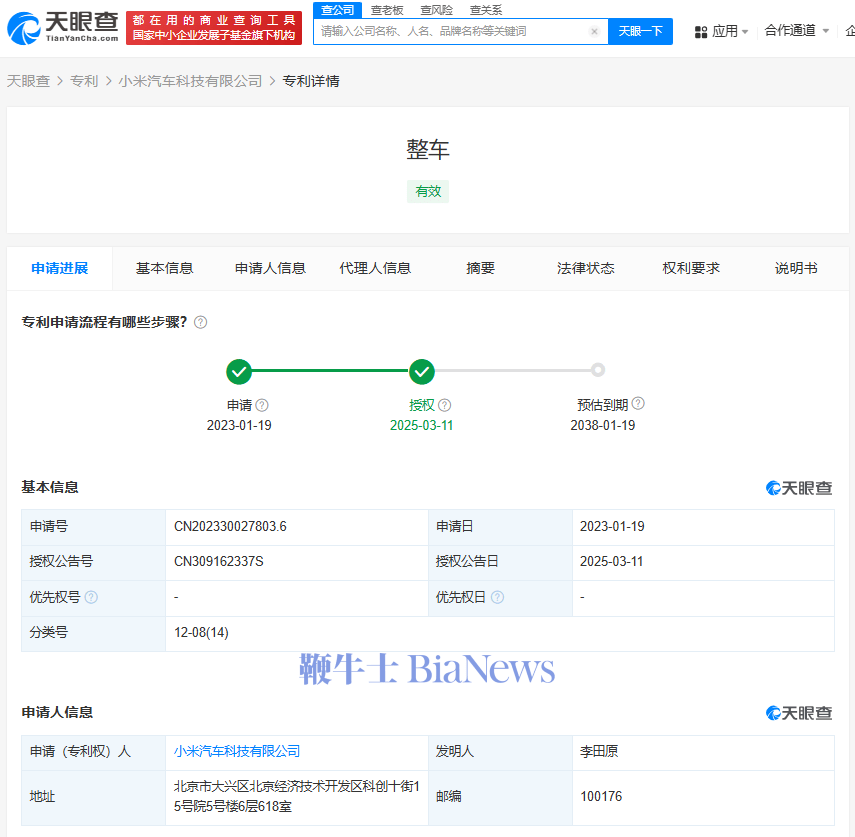Select the 查公司 search tab
Image resolution: width=855 pixels, height=837 pixels.
(x=338, y=10)
